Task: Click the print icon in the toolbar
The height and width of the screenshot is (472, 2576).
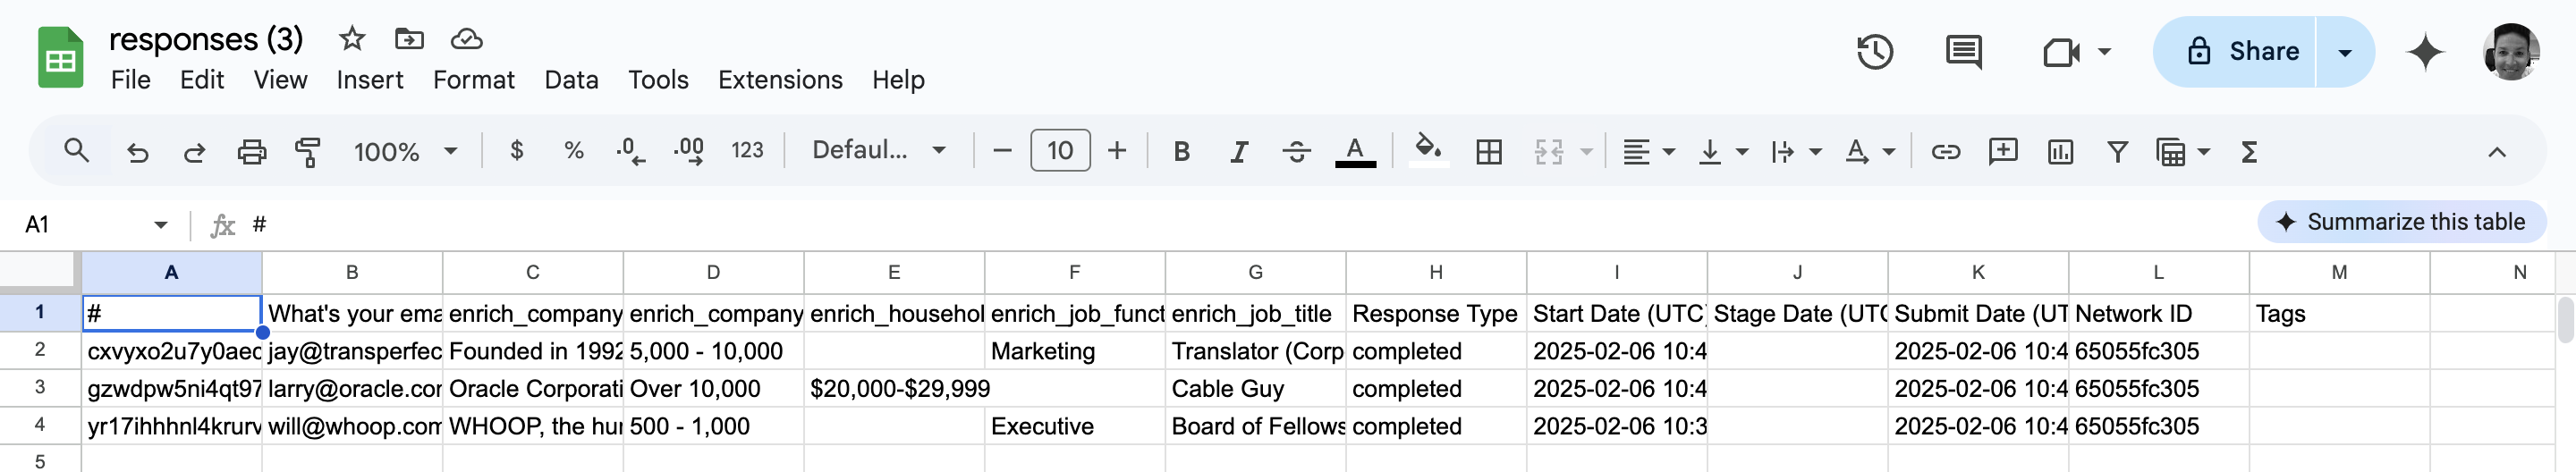Action: (x=251, y=151)
